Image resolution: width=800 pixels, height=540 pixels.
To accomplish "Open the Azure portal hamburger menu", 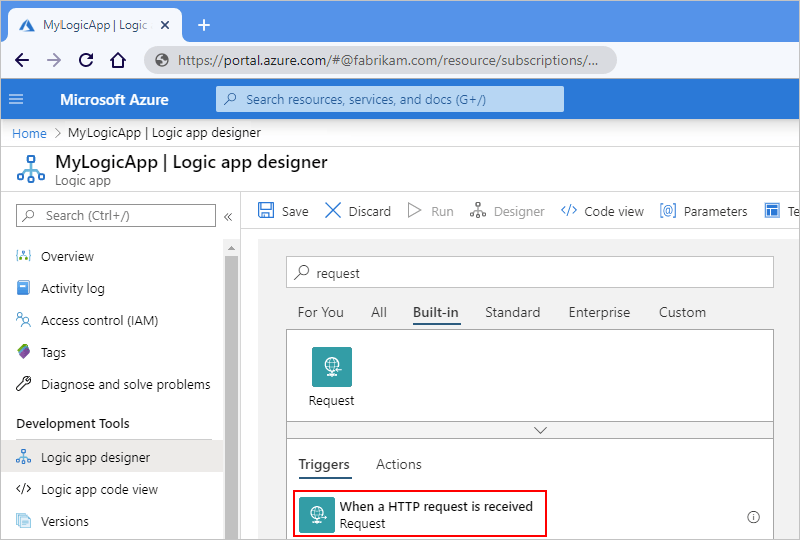I will [16, 99].
